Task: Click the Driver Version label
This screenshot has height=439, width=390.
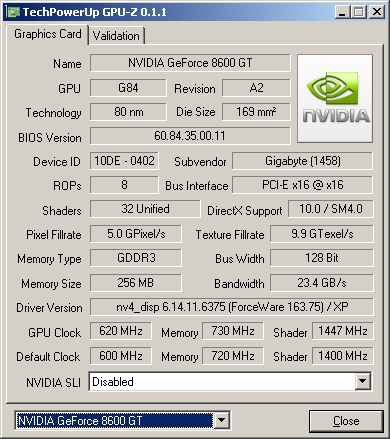Action: [x=49, y=308]
